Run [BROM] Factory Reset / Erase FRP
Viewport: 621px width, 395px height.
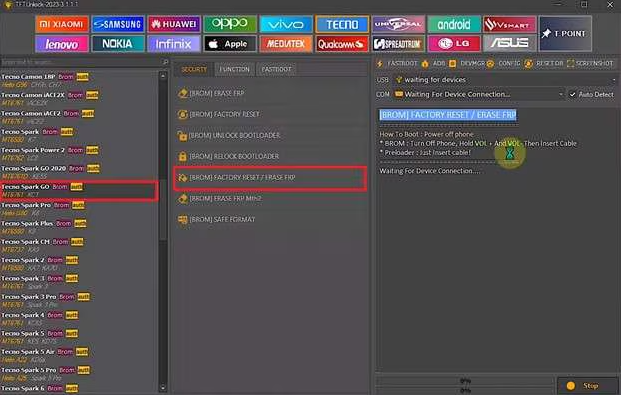click(x=270, y=177)
